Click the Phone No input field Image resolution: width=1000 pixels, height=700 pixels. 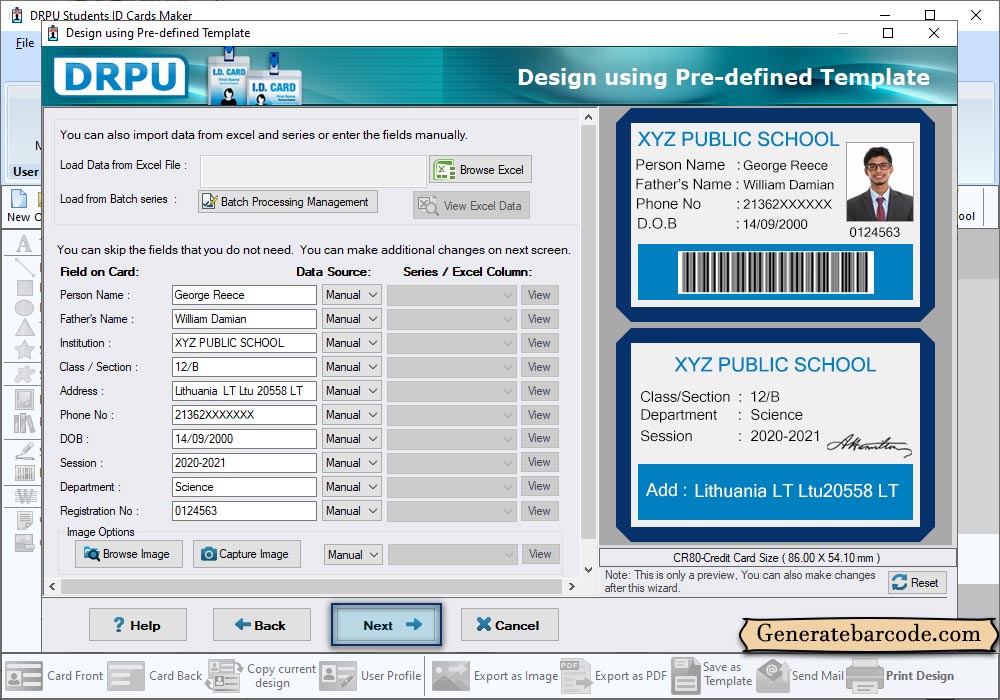coord(244,415)
